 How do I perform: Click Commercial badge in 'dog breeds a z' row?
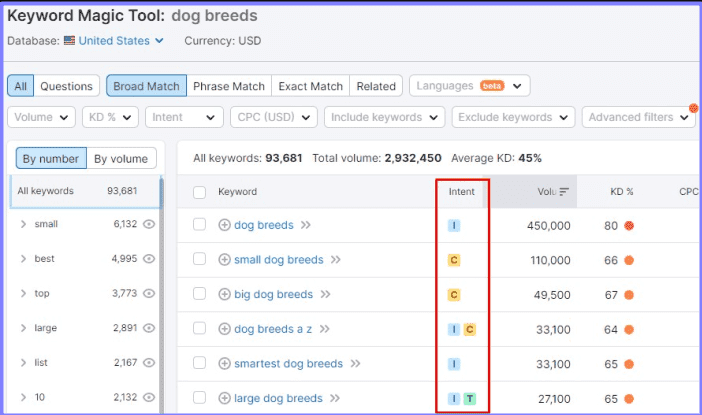point(470,329)
